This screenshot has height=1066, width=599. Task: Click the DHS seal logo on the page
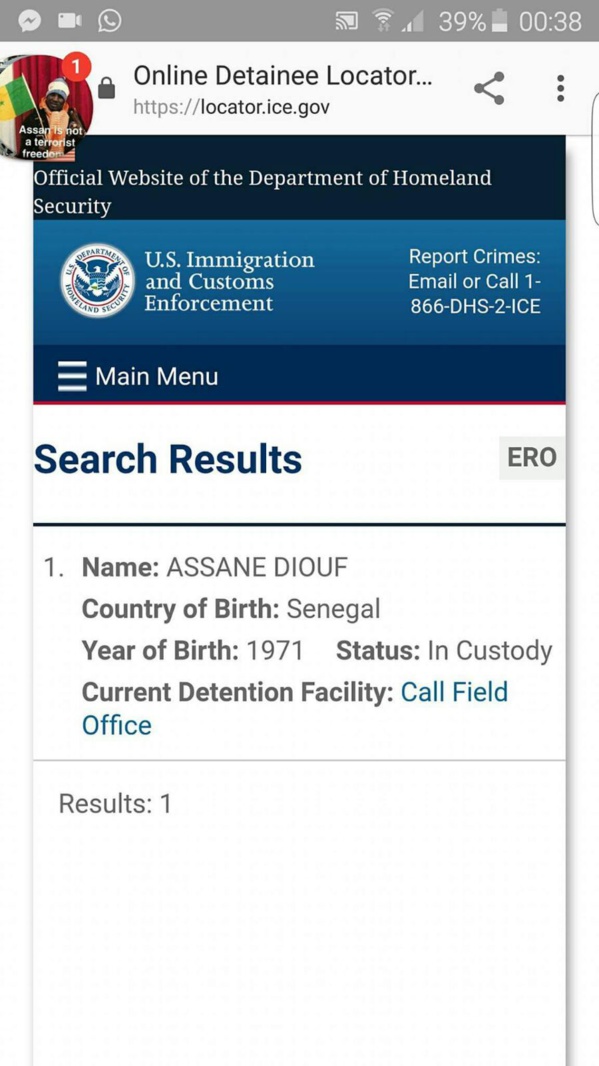(x=99, y=280)
